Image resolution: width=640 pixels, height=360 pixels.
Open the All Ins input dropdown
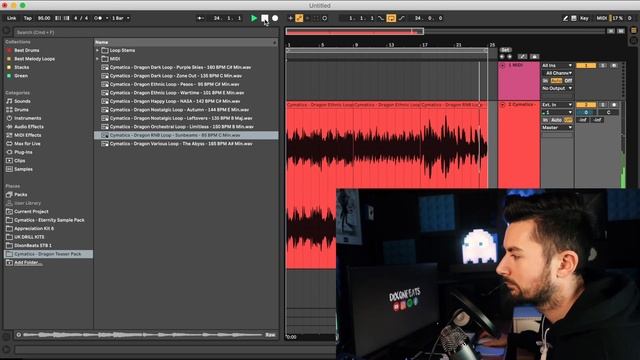[557, 65]
